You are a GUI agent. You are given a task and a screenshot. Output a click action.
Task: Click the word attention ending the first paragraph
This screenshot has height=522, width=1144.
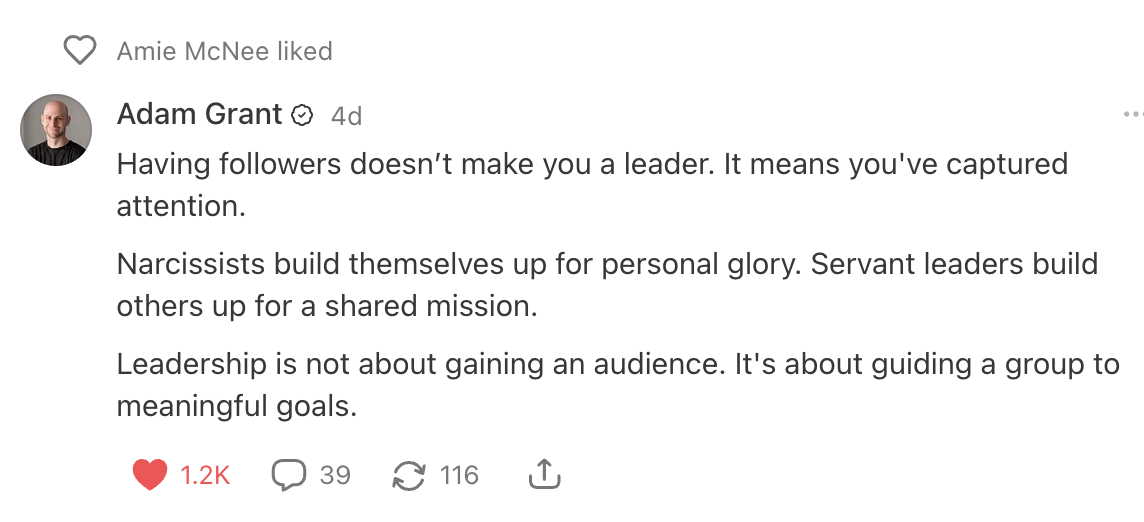pos(180,206)
